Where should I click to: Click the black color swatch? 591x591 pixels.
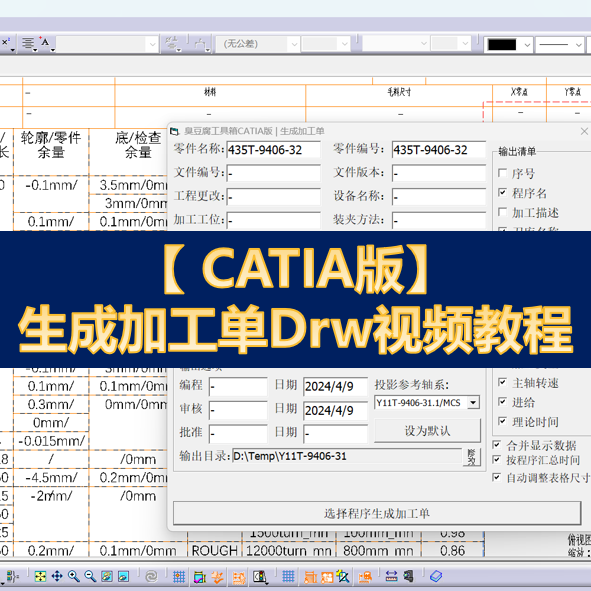pos(502,45)
